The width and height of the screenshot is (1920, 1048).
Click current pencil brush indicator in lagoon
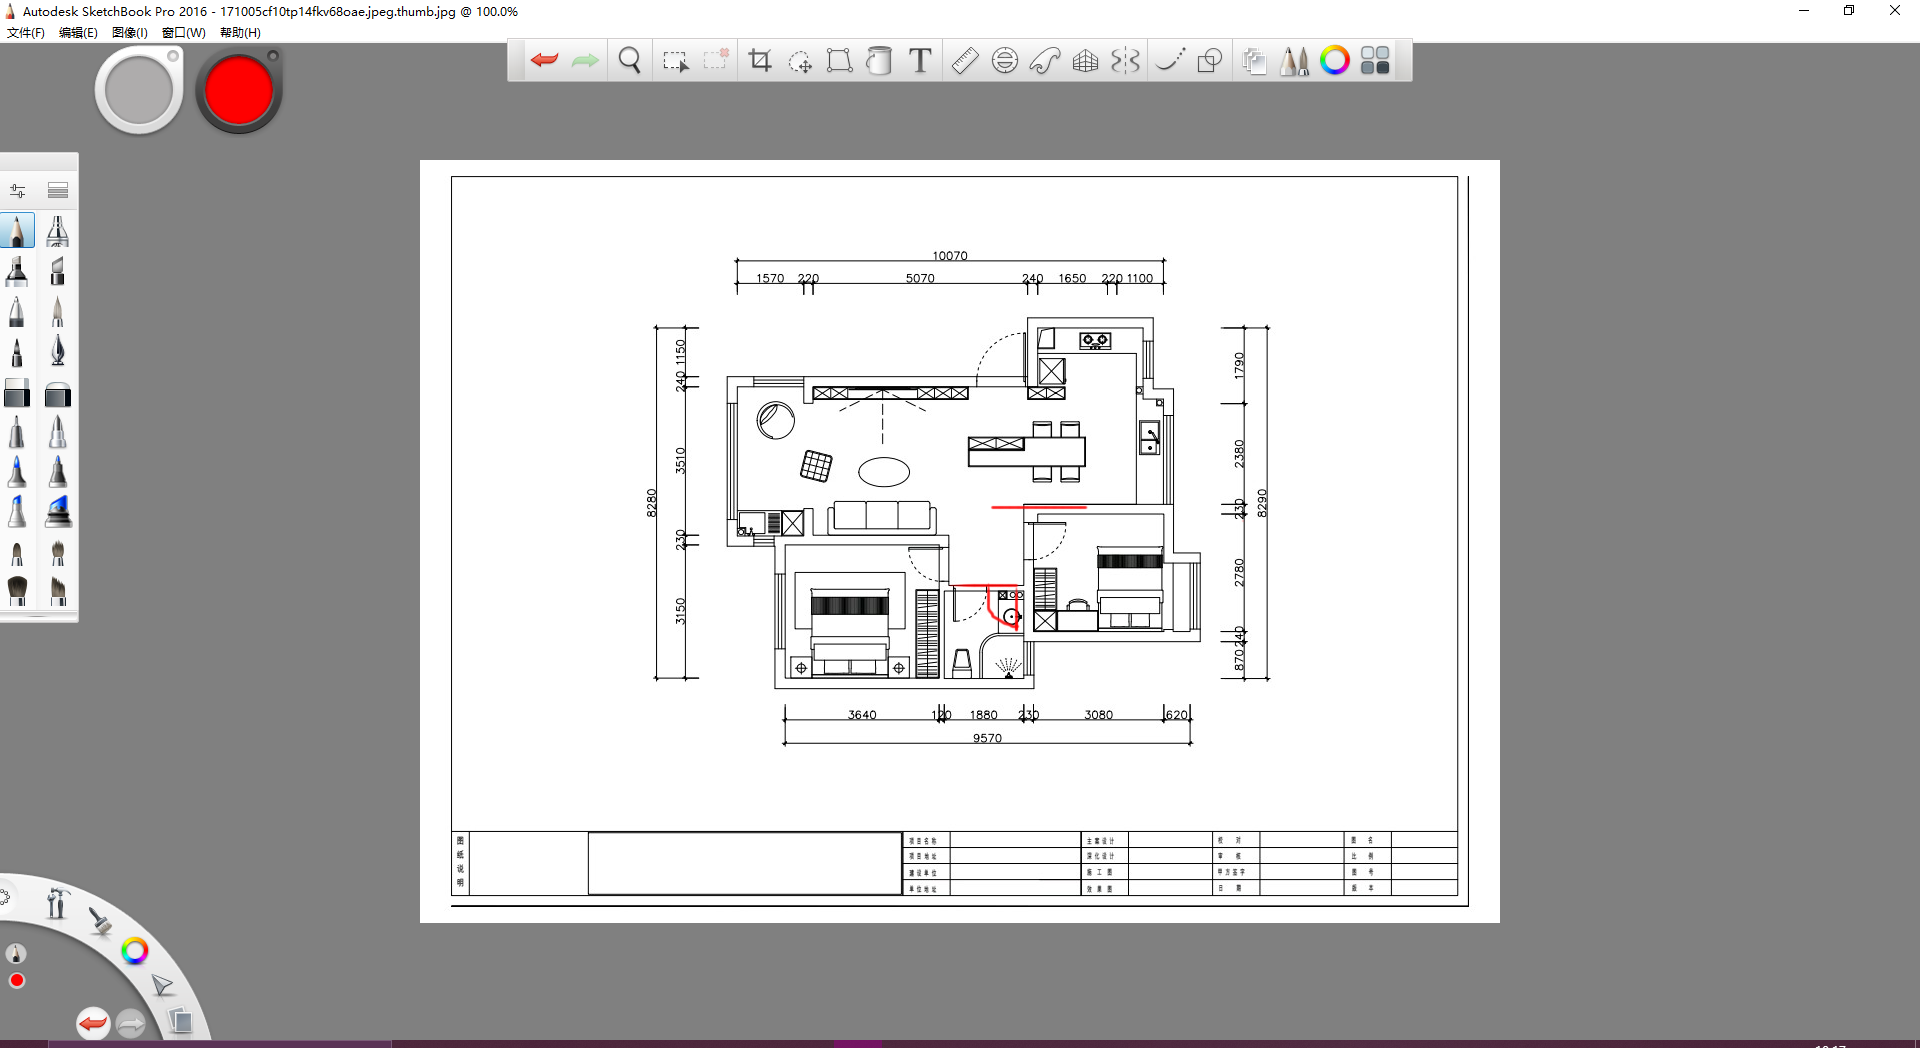[16, 954]
